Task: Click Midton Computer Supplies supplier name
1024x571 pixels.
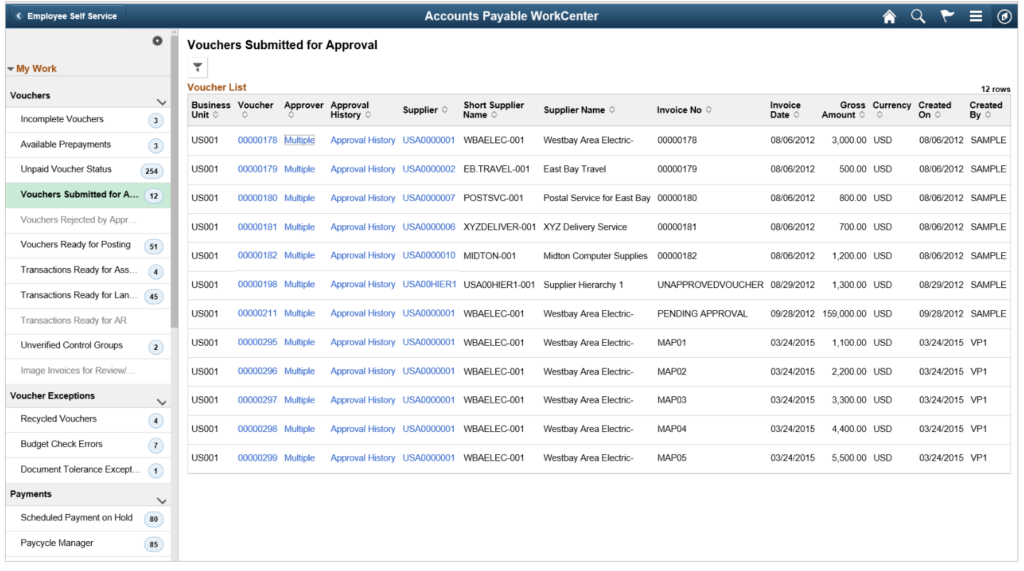Action: [595, 256]
